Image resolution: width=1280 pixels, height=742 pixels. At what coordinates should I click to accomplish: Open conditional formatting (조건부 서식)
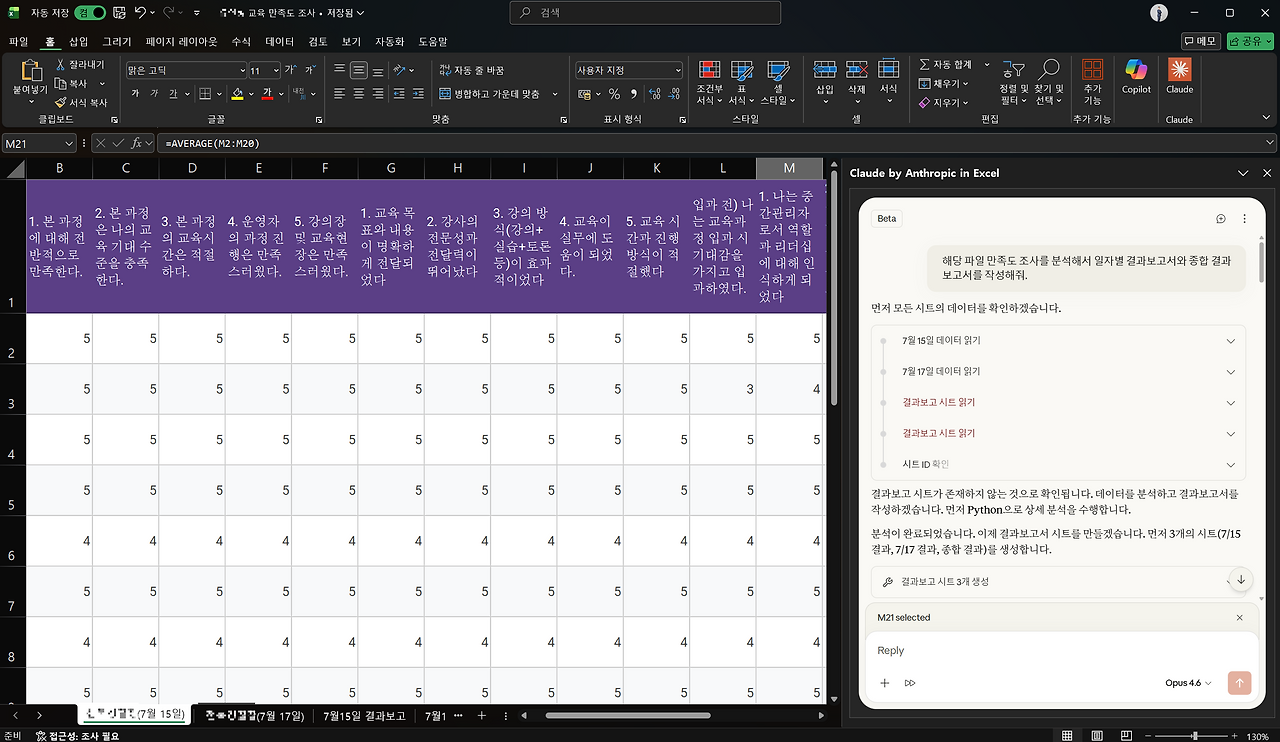[709, 80]
